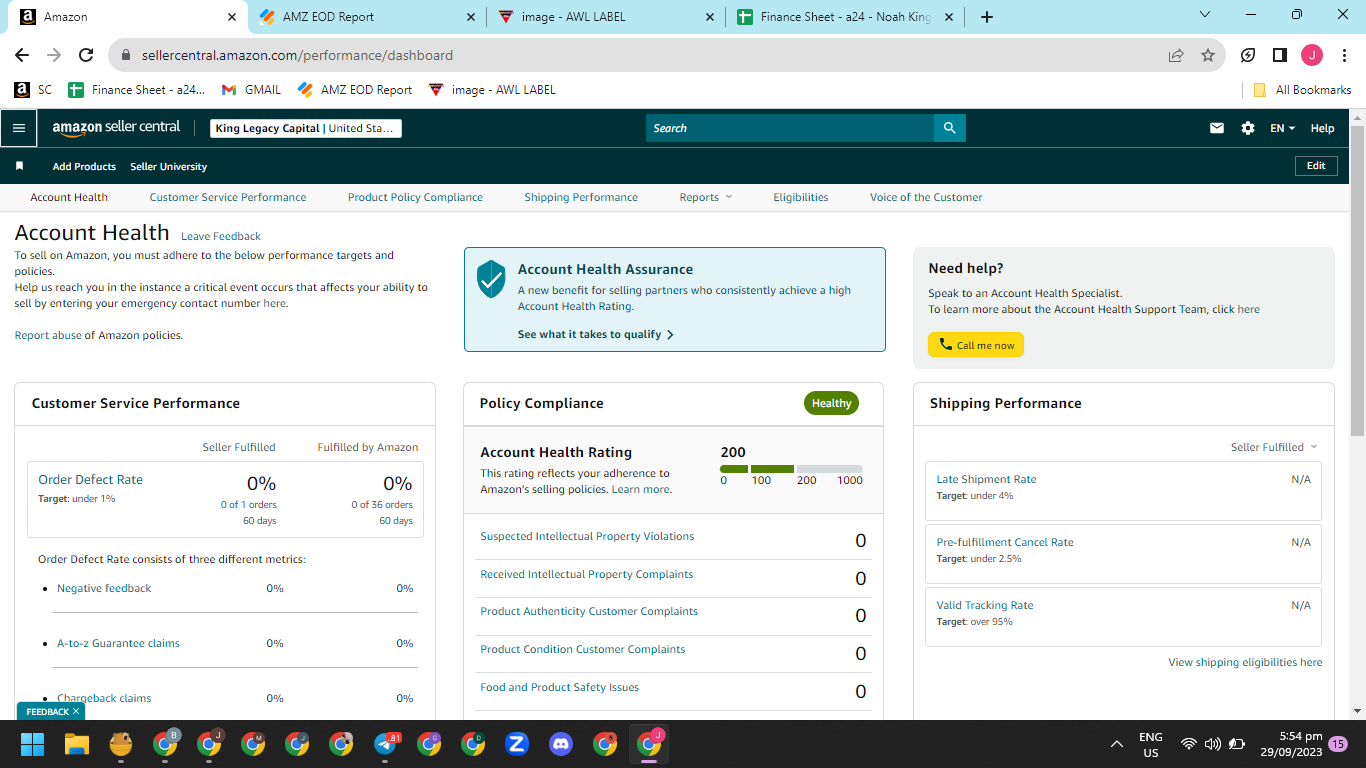The width and height of the screenshot is (1366, 768).
Task: Open Discord from the taskbar
Action: coord(561,744)
